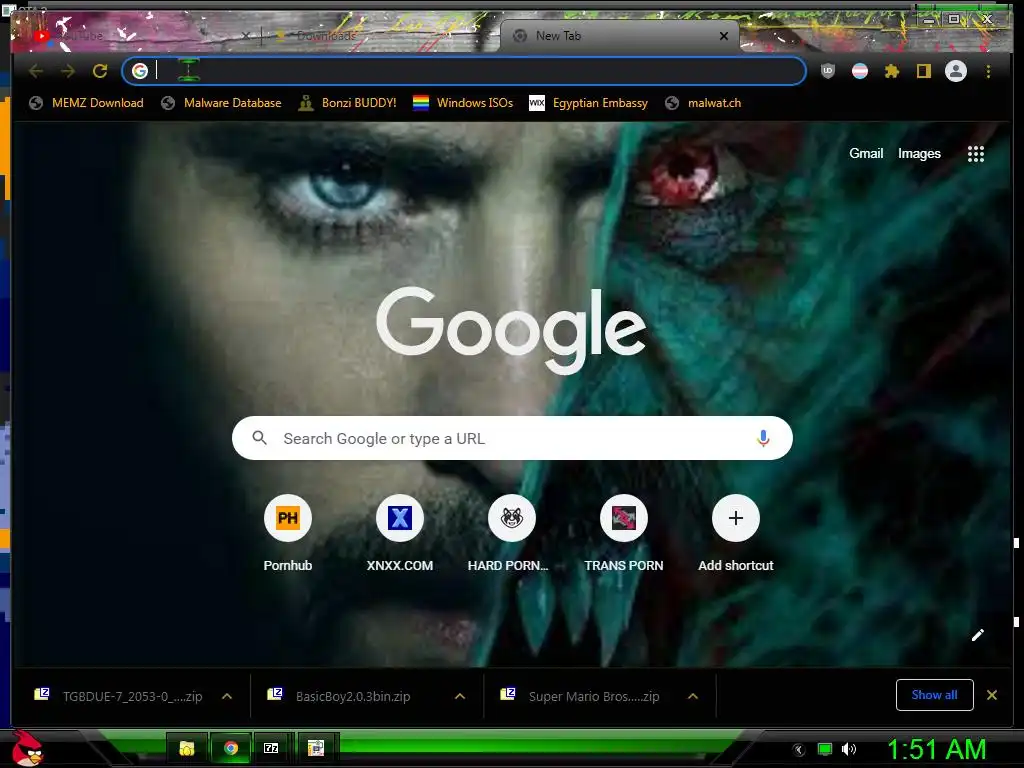Open File Explorer from the taskbar

tap(187, 748)
